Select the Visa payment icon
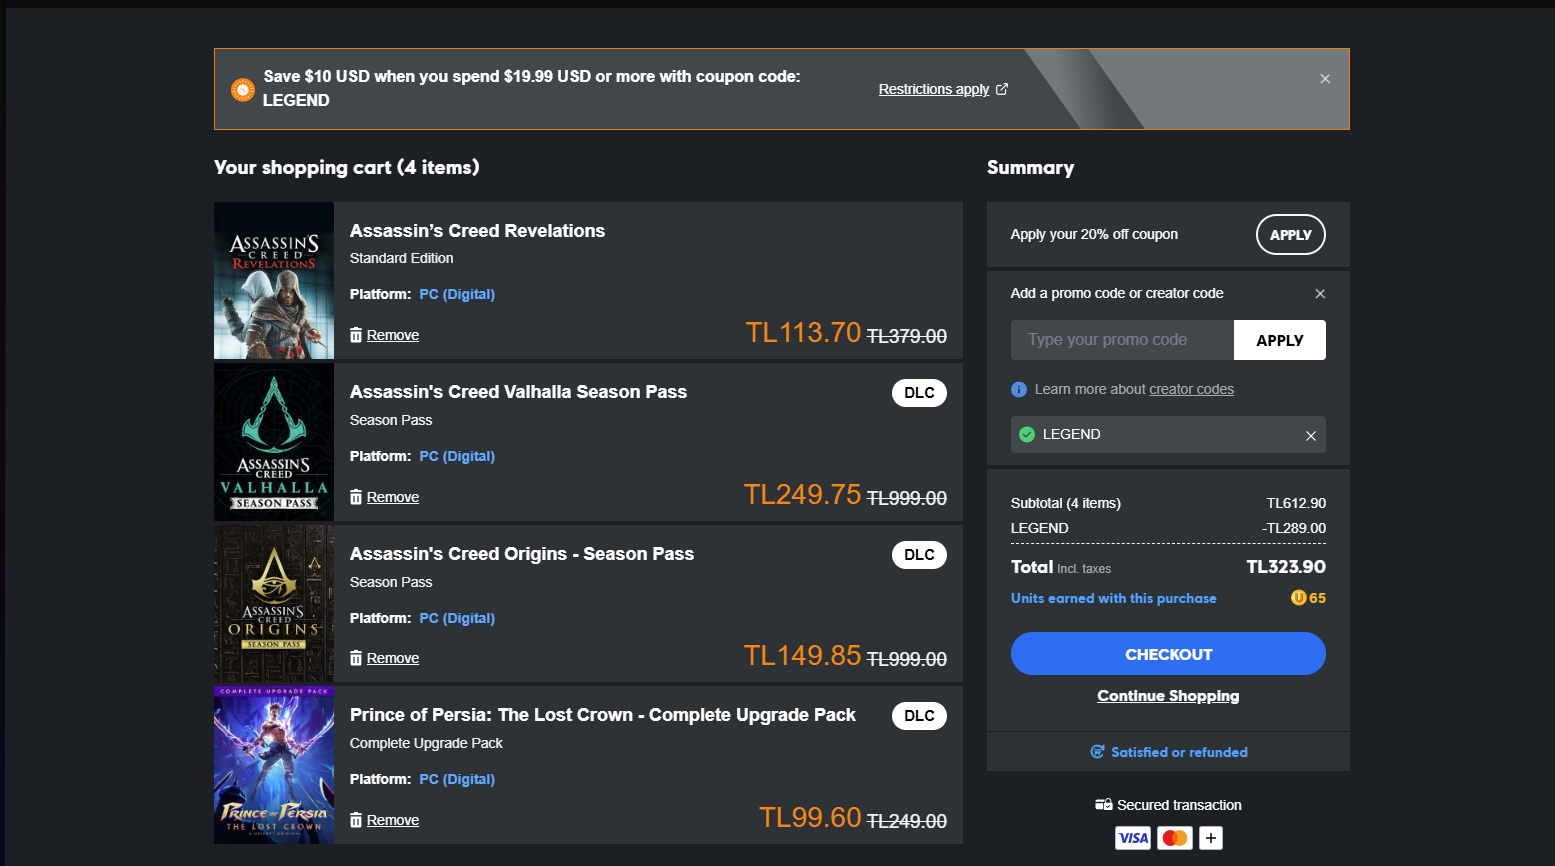The width and height of the screenshot is (1555, 866). pos(1133,838)
